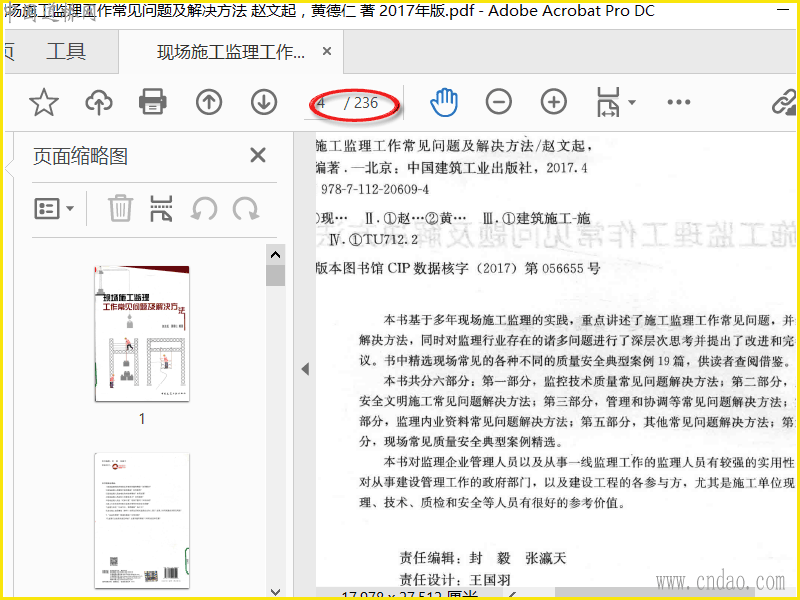The height and width of the screenshot is (600, 800).
Task: Collapse the left navigation pane arrow
Action: point(305,369)
